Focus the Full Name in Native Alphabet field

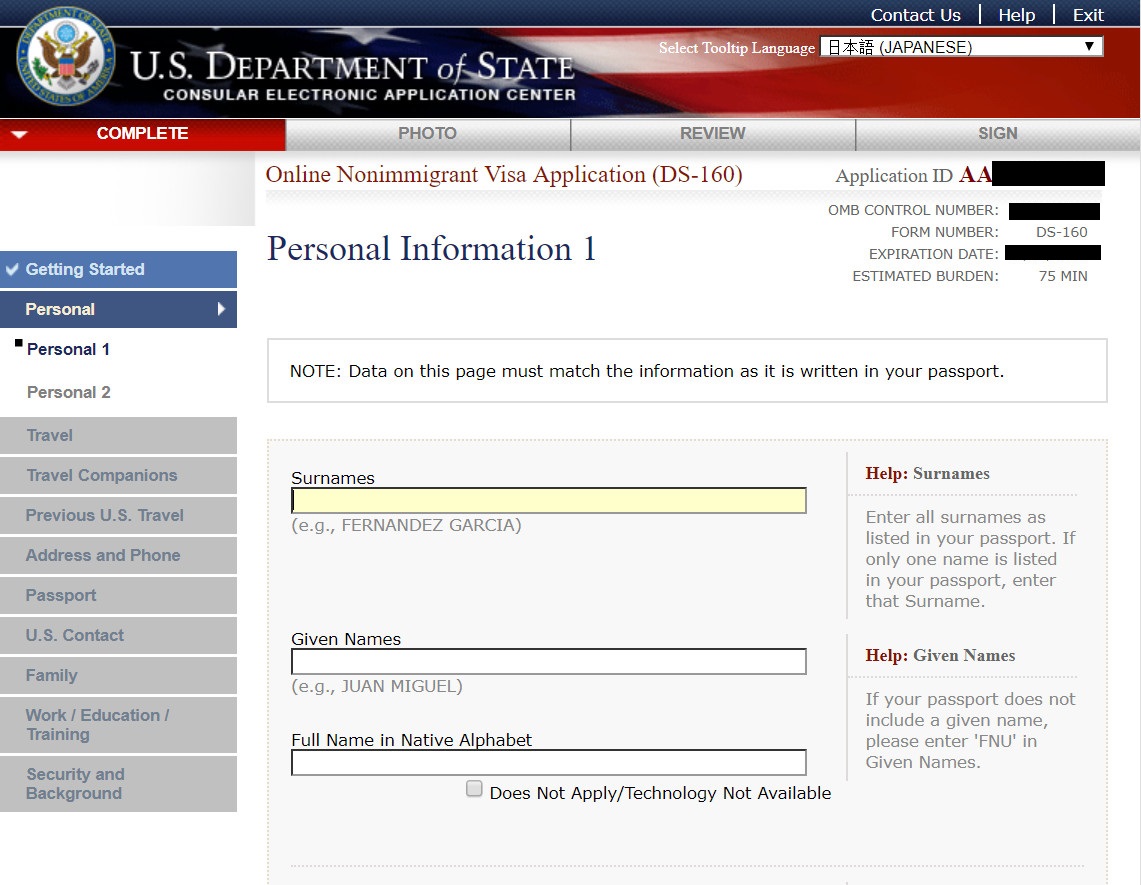click(549, 763)
